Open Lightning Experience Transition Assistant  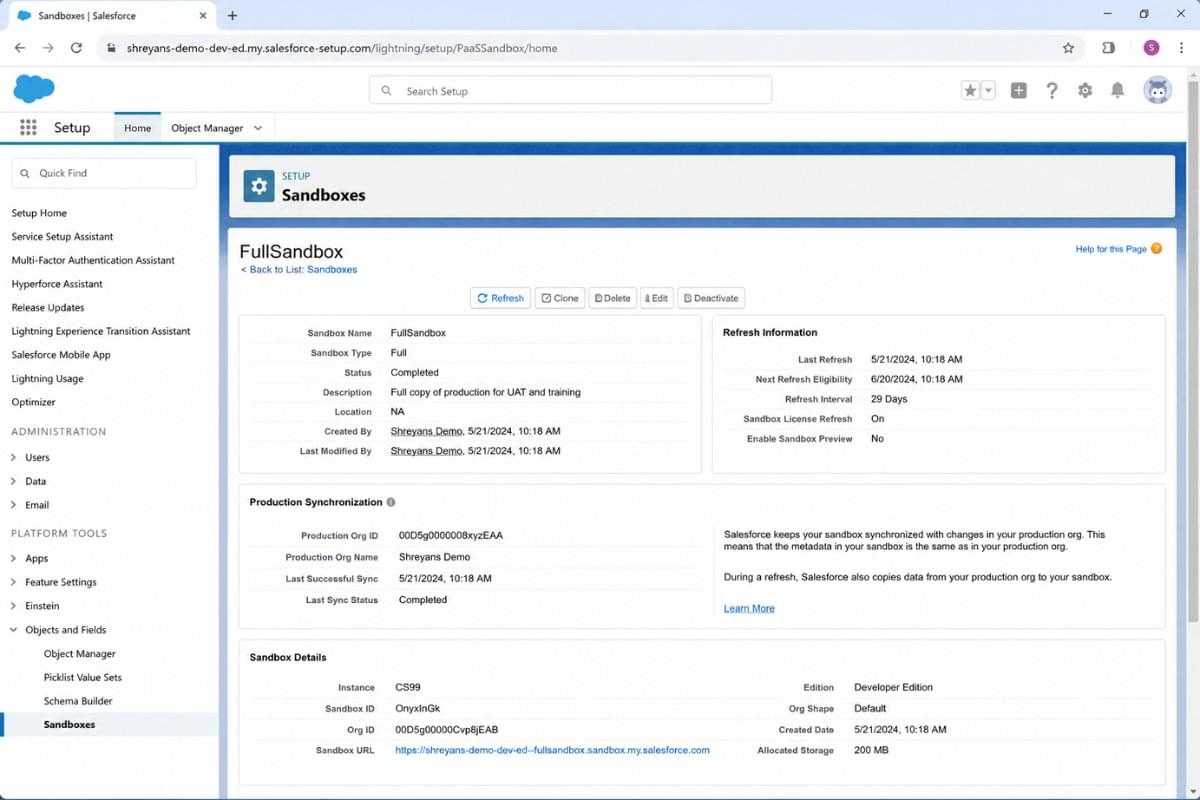pos(101,331)
